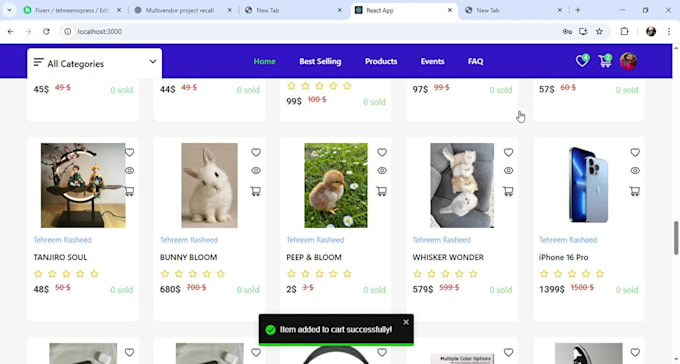Open the BUNNY BLOOM product title

click(188, 257)
